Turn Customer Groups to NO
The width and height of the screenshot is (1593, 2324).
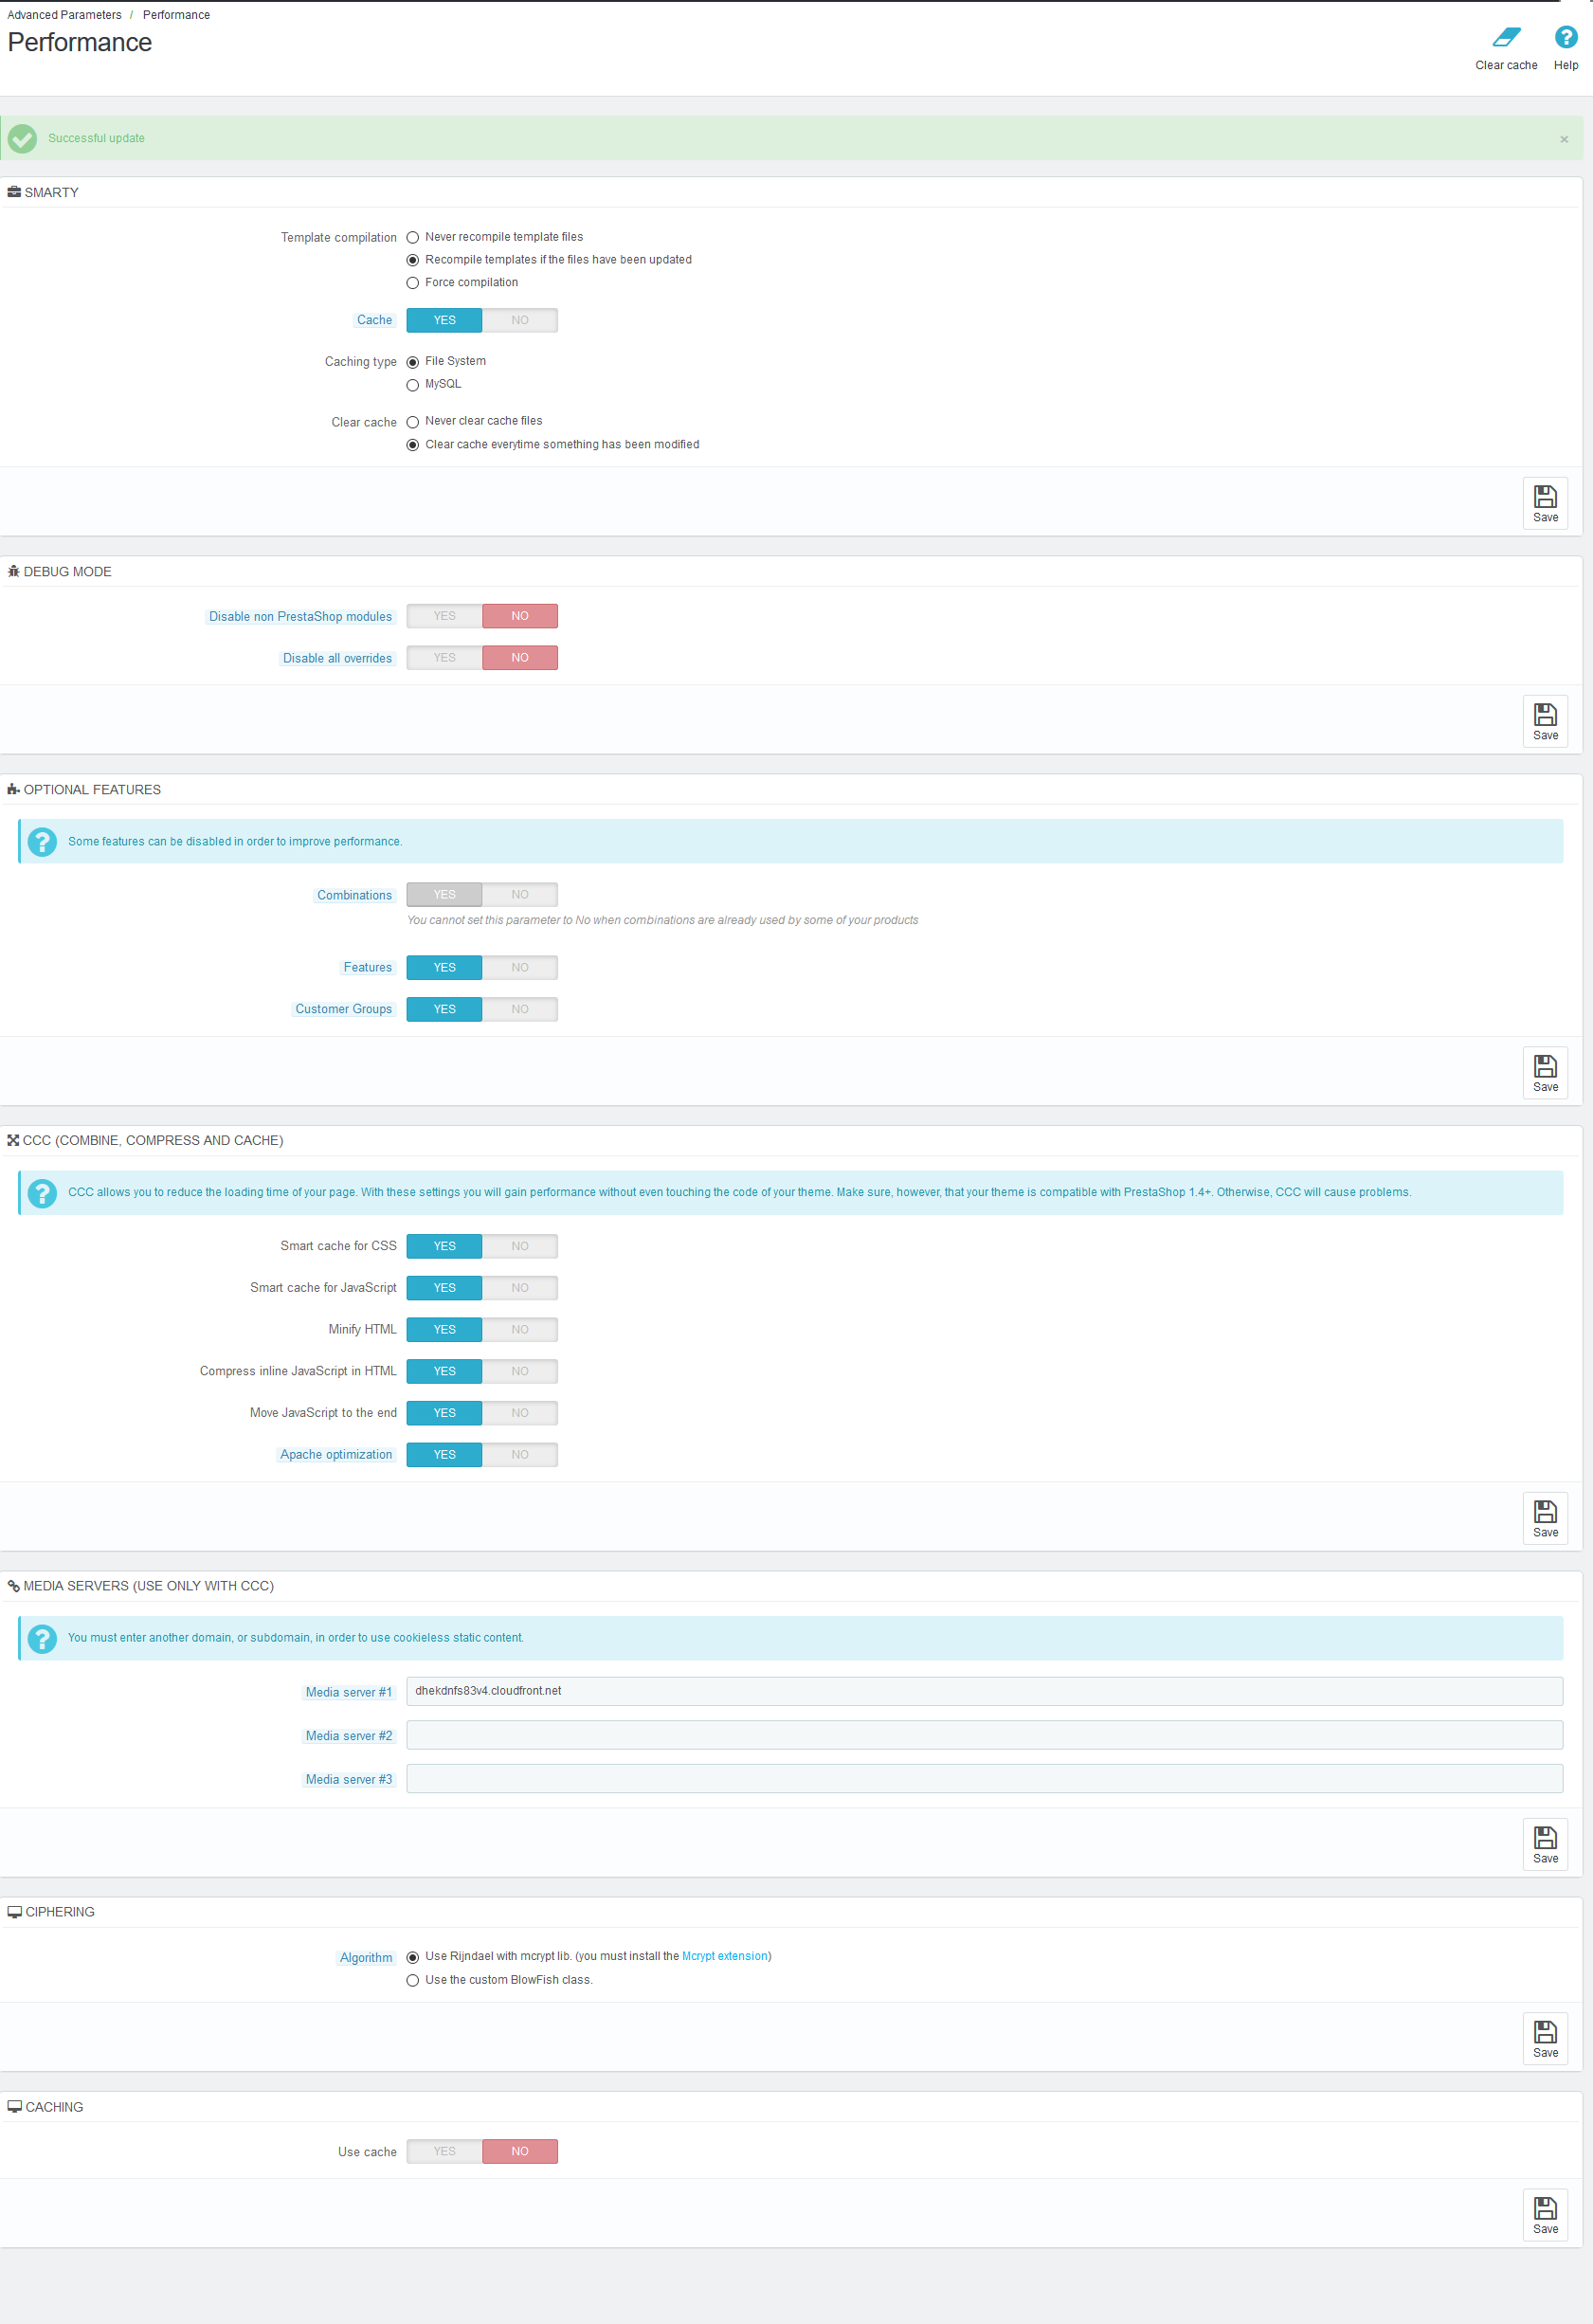tap(520, 1009)
